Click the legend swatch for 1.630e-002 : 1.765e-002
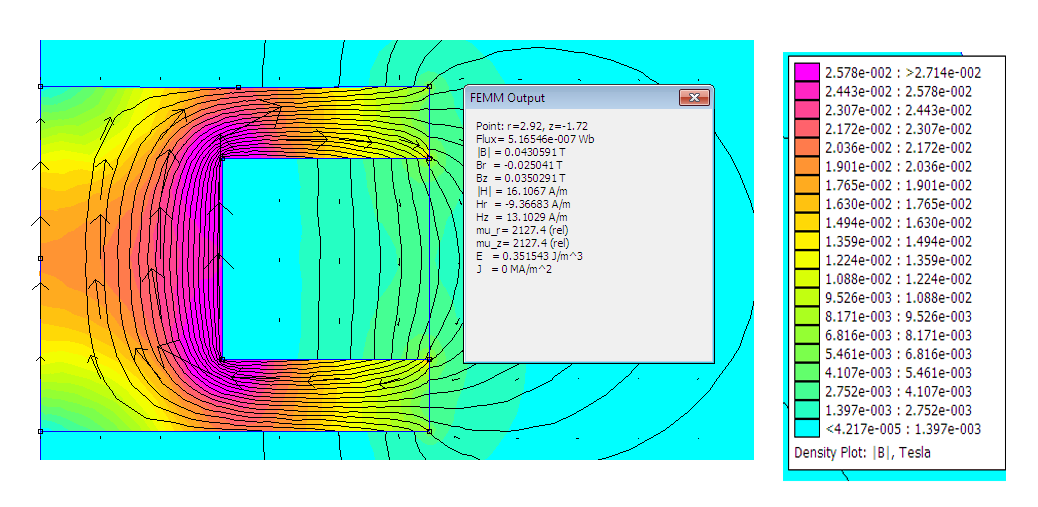The image size is (1038, 507). click(x=806, y=204)
